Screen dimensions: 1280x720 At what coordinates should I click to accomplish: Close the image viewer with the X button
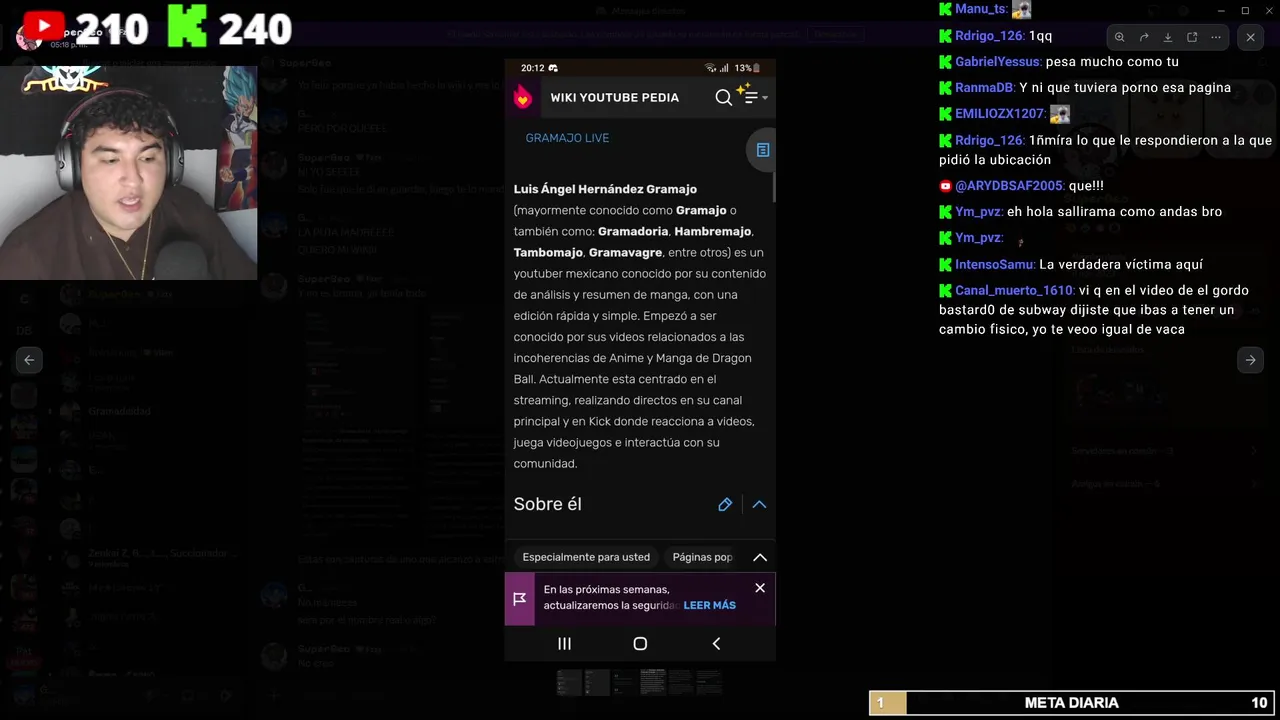tap(1250, 37)
